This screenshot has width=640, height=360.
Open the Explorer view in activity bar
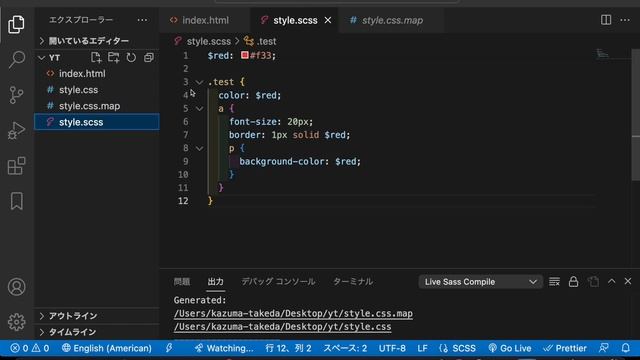(16, 24)
